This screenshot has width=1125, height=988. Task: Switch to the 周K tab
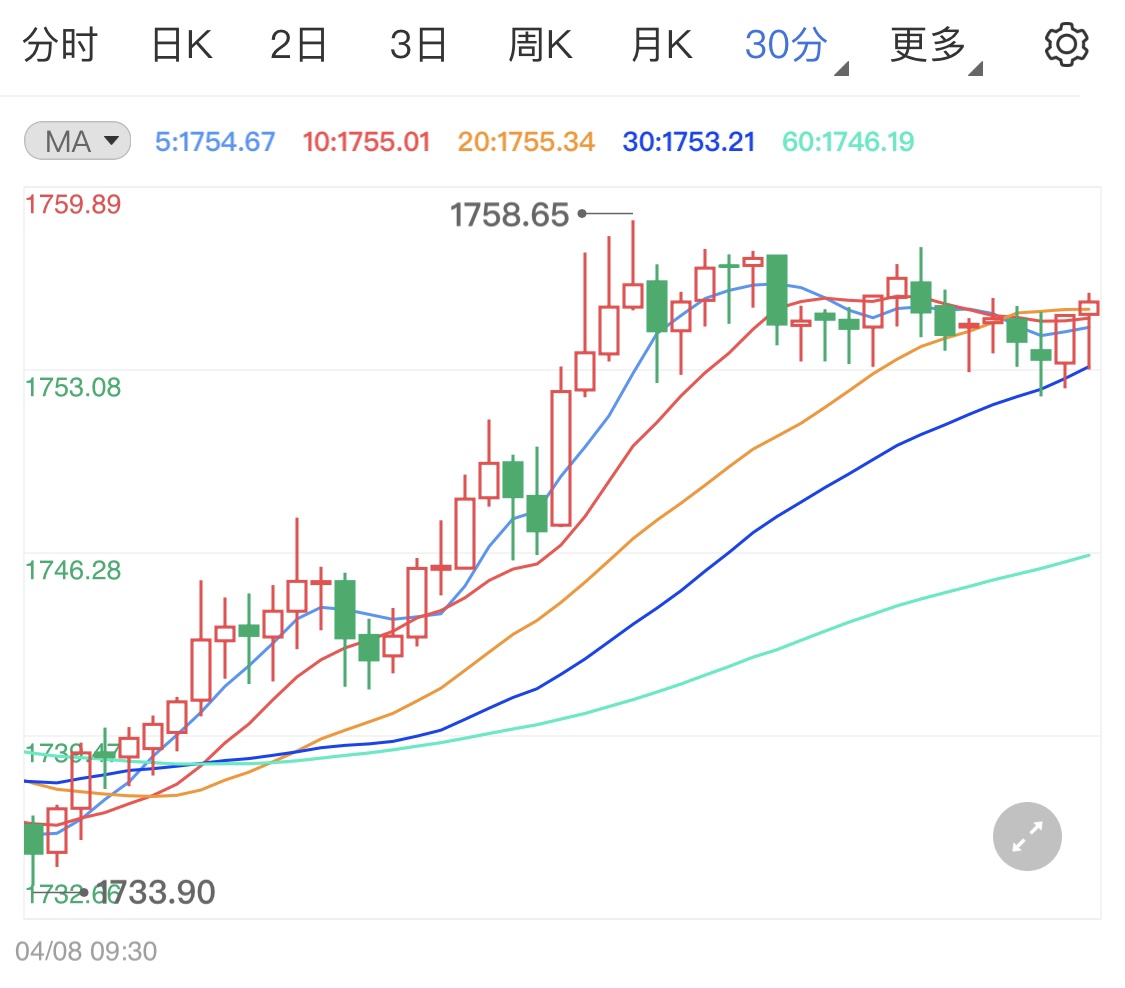[x=540, y=45]
